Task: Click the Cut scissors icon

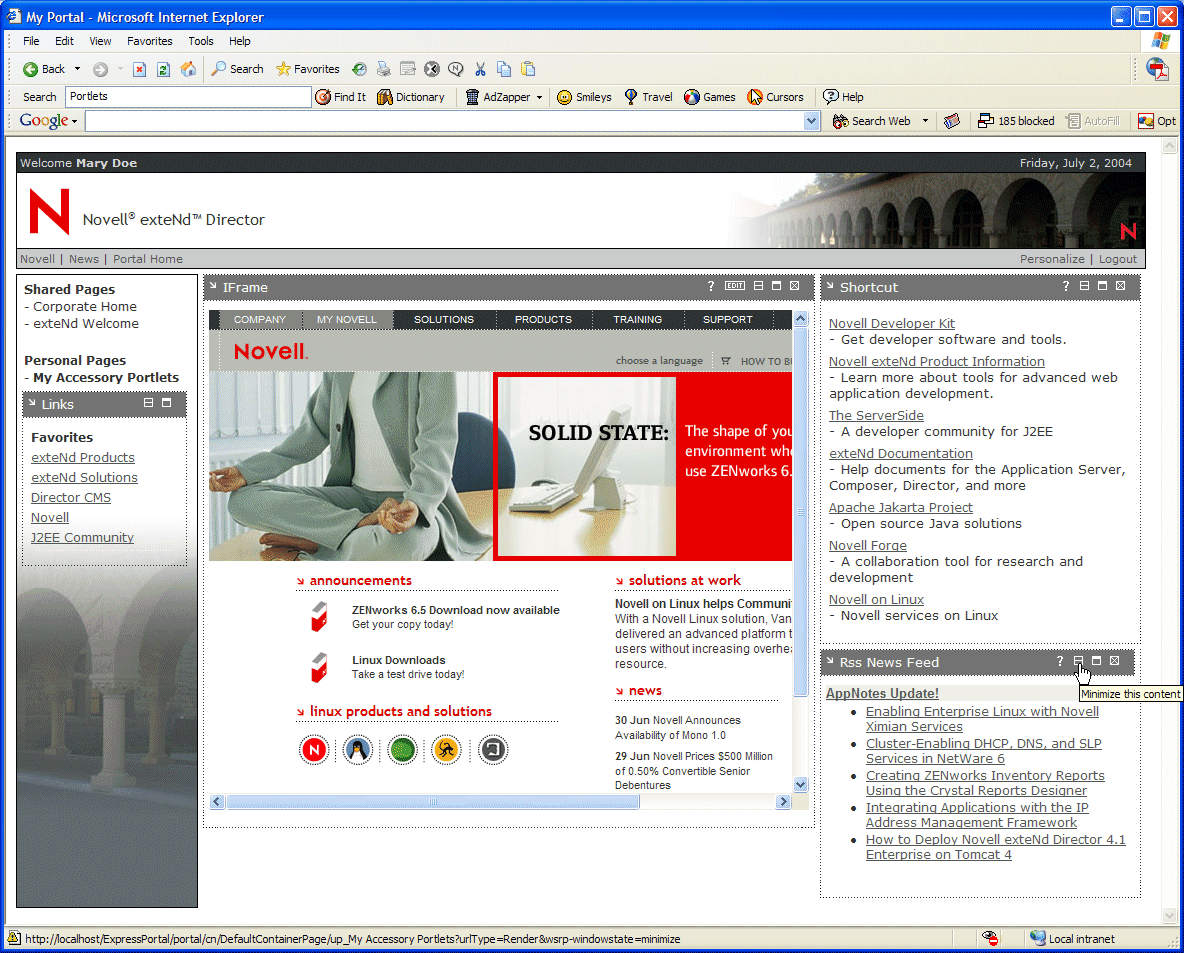Action: coord(480,69)
